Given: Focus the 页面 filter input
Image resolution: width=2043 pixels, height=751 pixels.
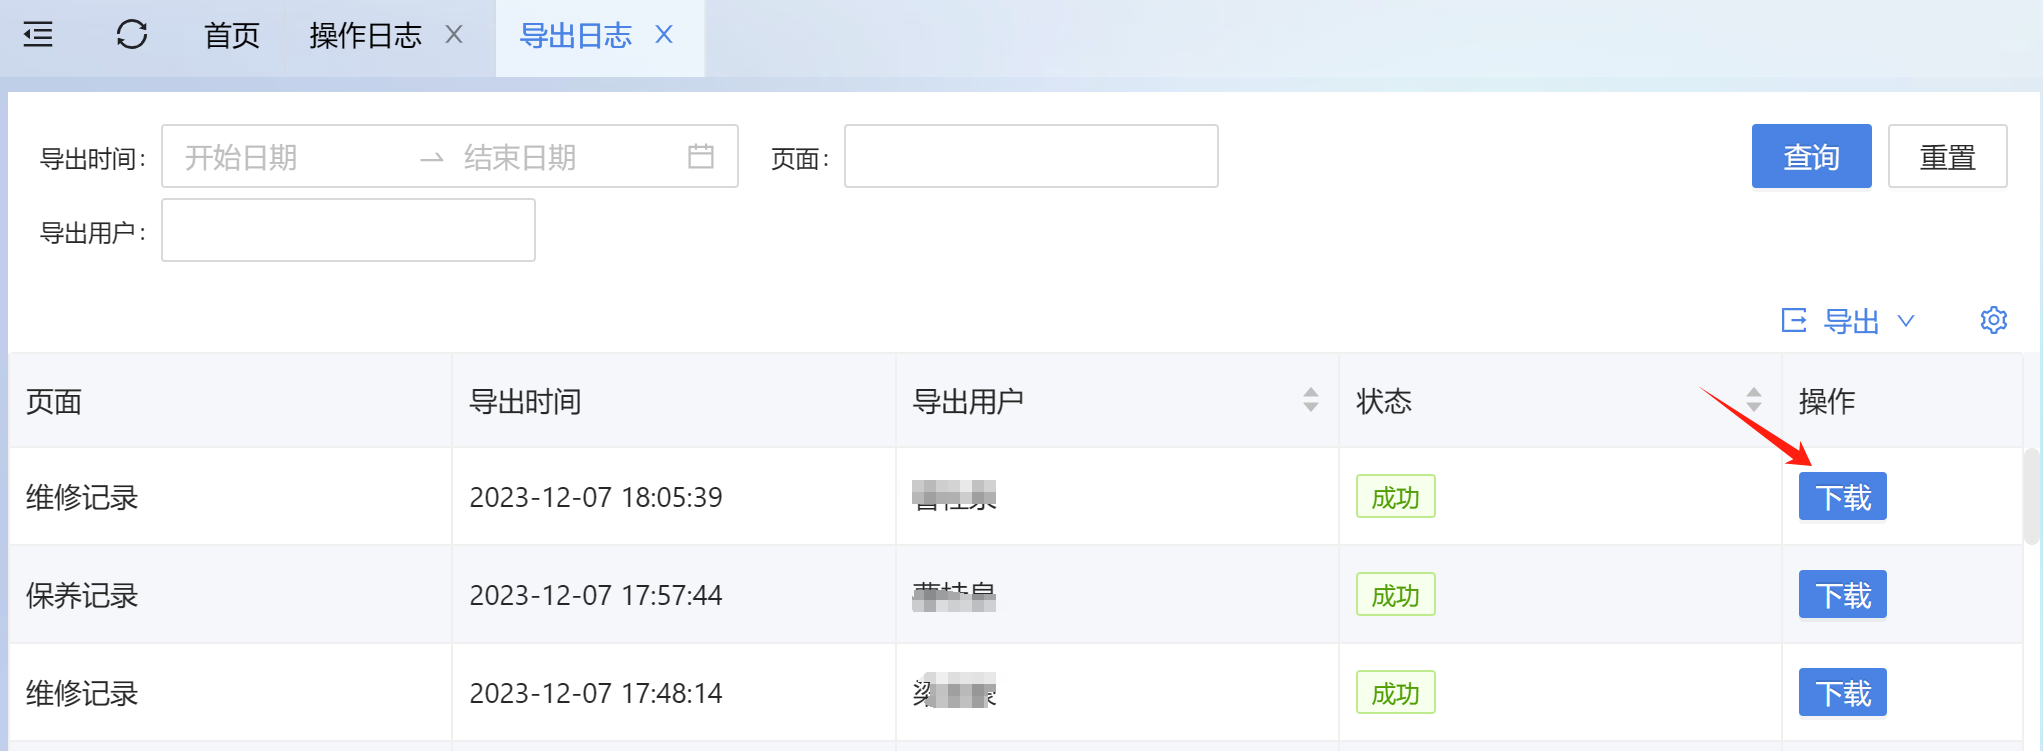Looking at the screenshot, I should (x=1030, y=156).
